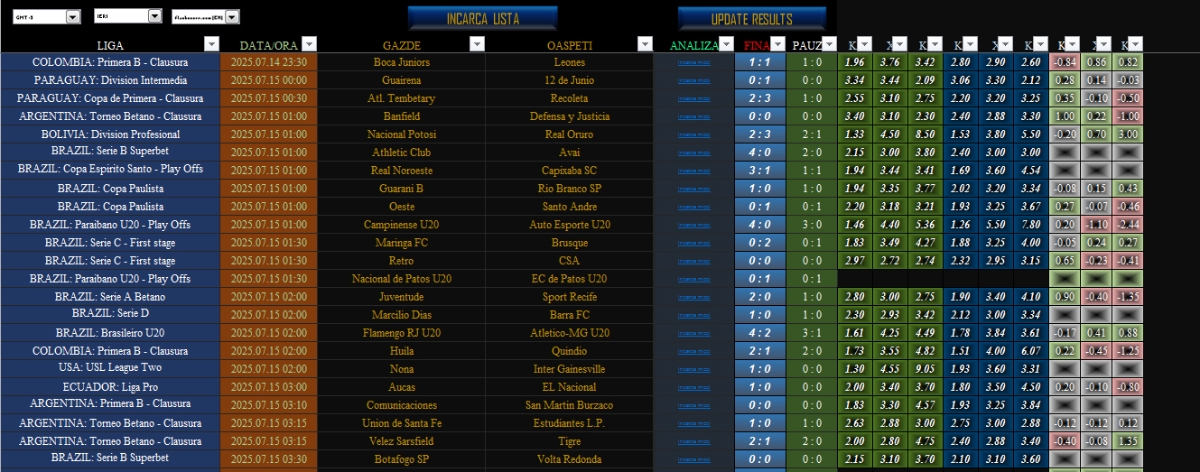Open analysis link for Banfield match

click(x=696, y=116)
